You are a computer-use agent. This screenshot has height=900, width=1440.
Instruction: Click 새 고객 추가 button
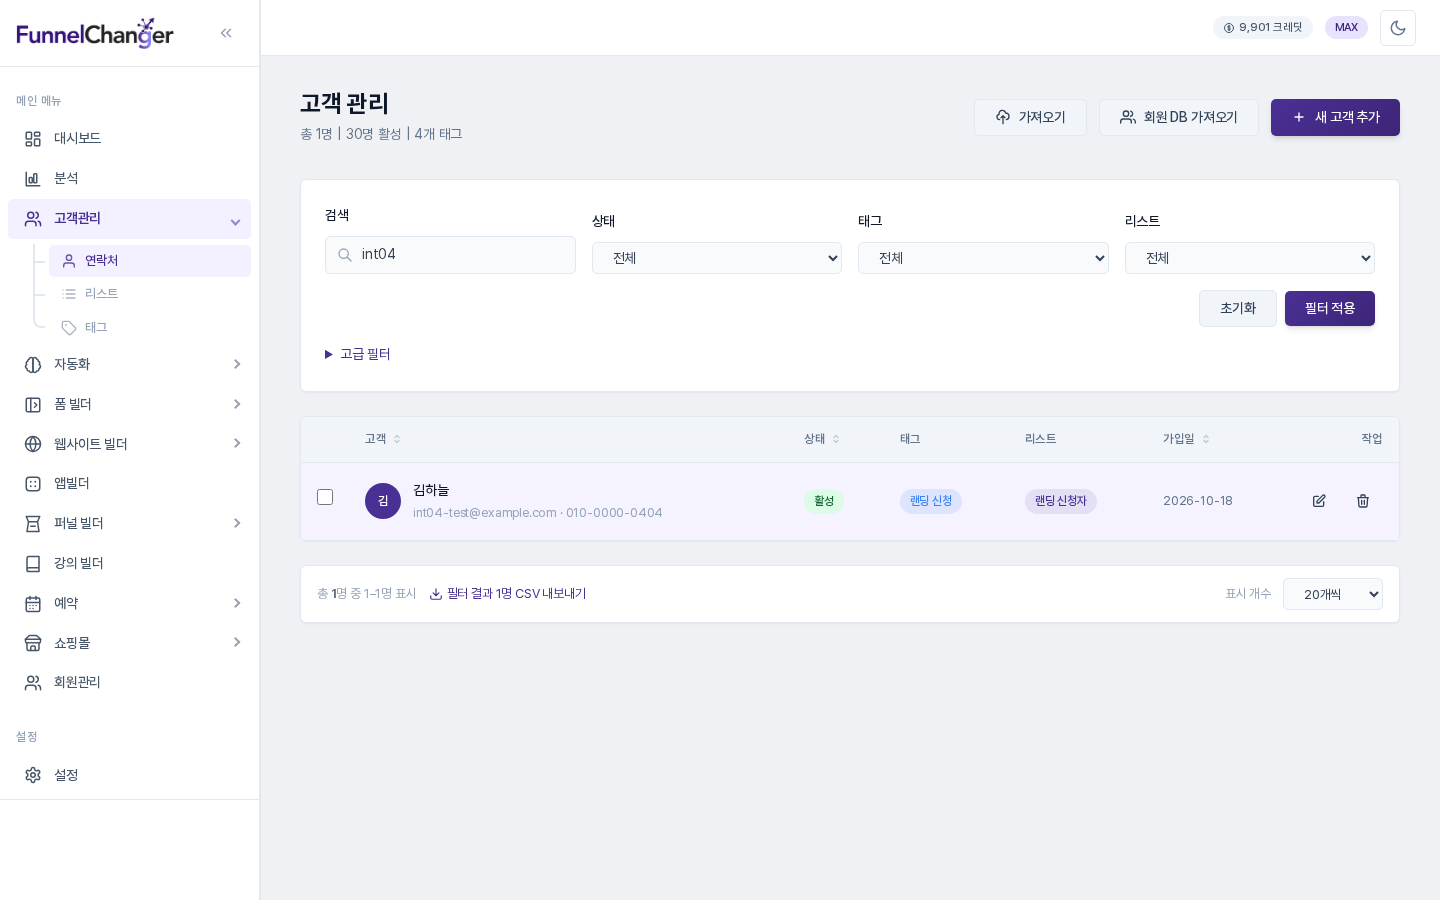1335,117
